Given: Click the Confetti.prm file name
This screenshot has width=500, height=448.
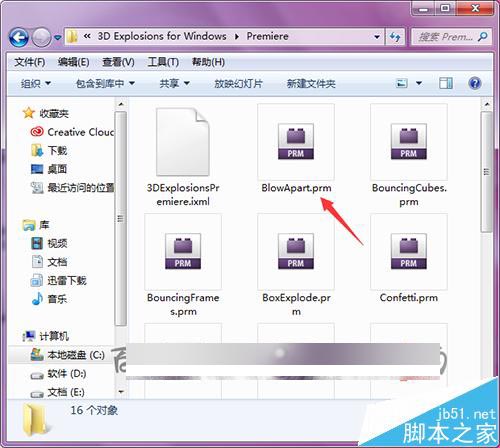Looking at the screenshot, I should [x=409, y=298].
